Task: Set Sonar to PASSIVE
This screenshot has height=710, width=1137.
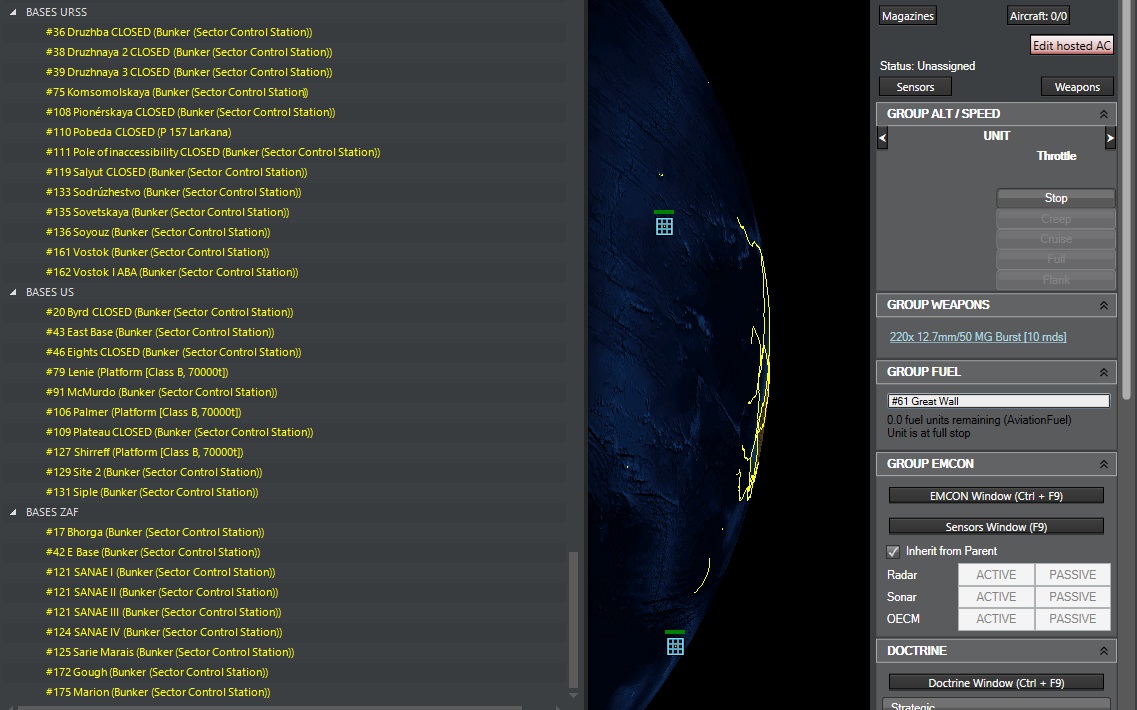Action: tap(1072, 597)
